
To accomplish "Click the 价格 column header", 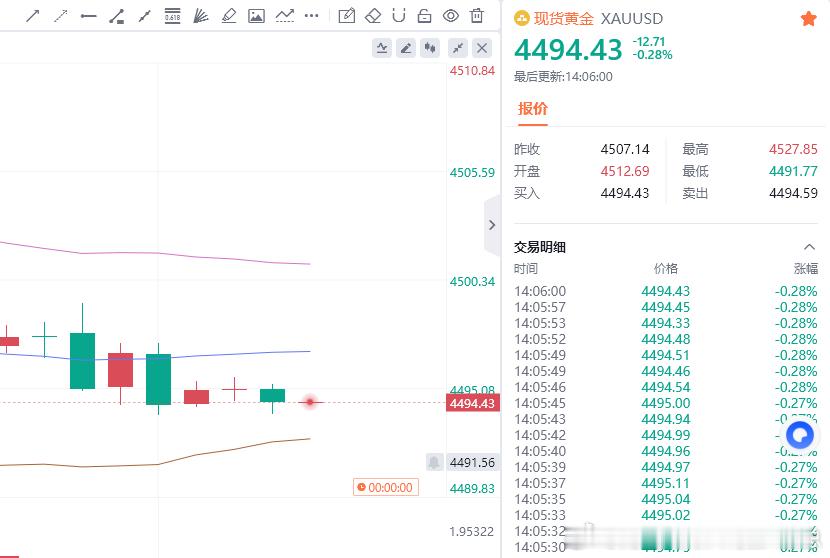I will click(665, 268).
